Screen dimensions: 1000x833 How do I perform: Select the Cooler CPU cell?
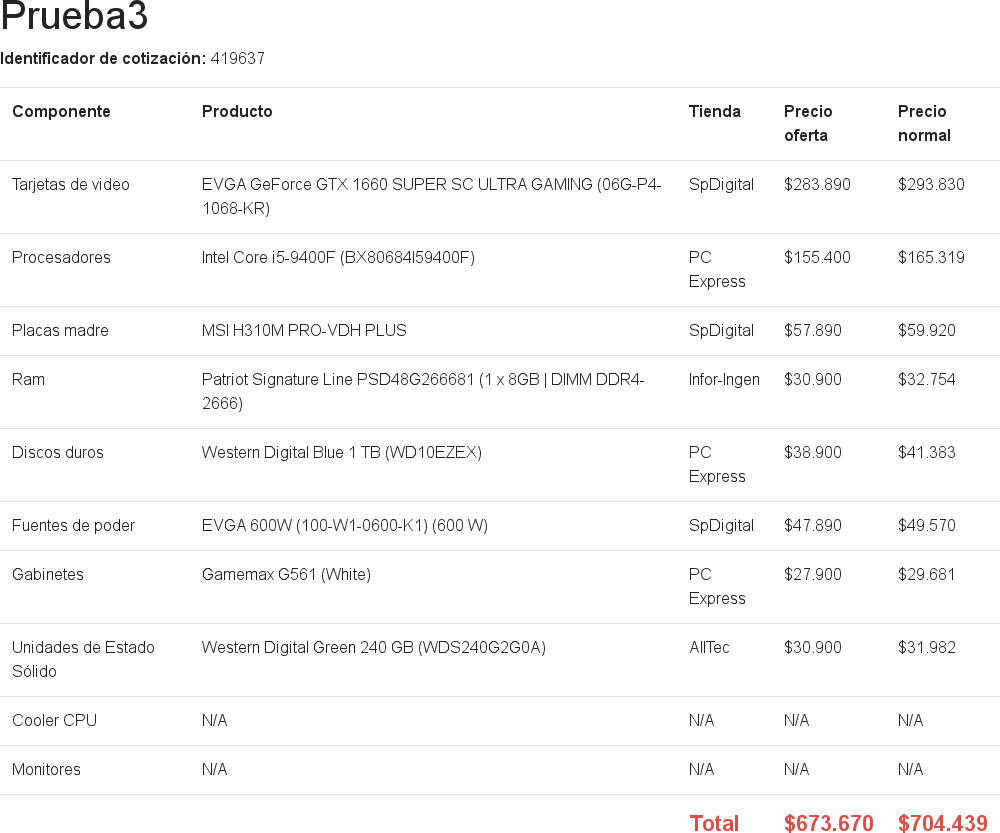tap(54, 721)
